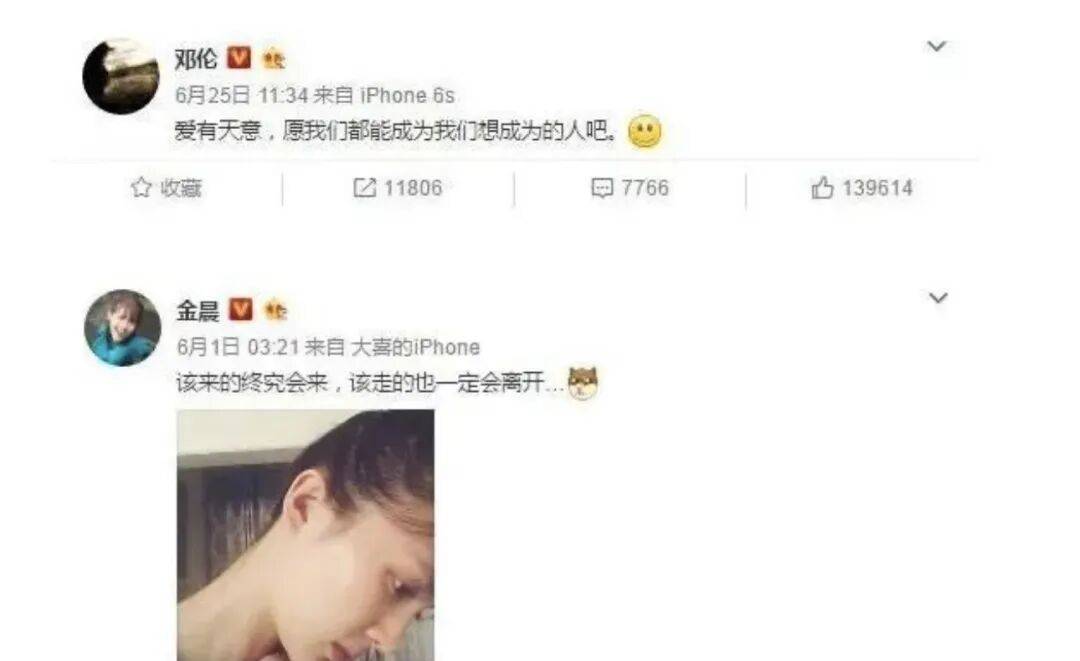Open 金晨's round profile avatar
Screen dimensions: 1080x661
tap(122, 328)
